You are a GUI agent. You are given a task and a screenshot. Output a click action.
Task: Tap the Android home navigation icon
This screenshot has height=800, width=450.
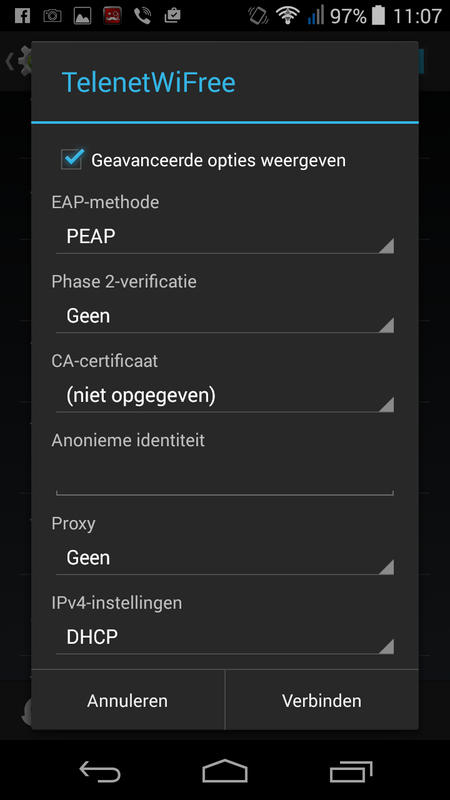pyautogui.click(x=224, y=770)
